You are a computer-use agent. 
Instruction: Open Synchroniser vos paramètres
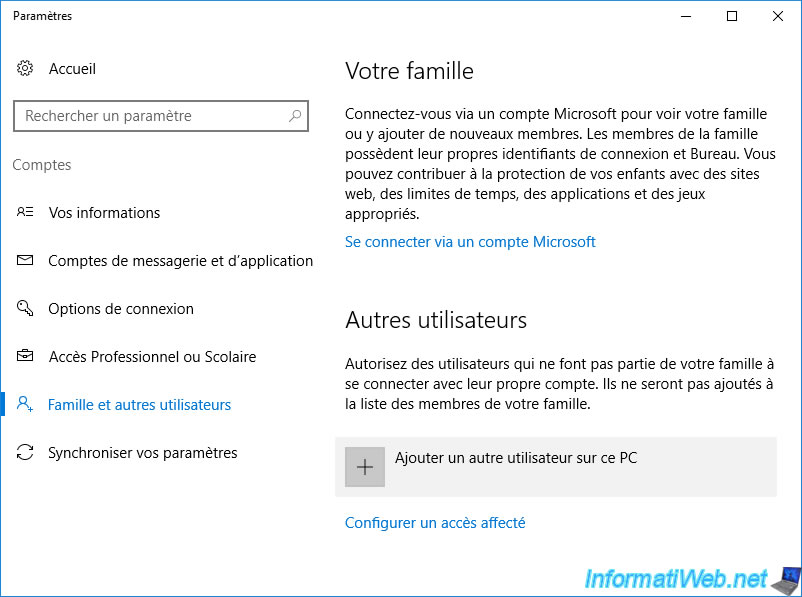click(x=143, y=453)
